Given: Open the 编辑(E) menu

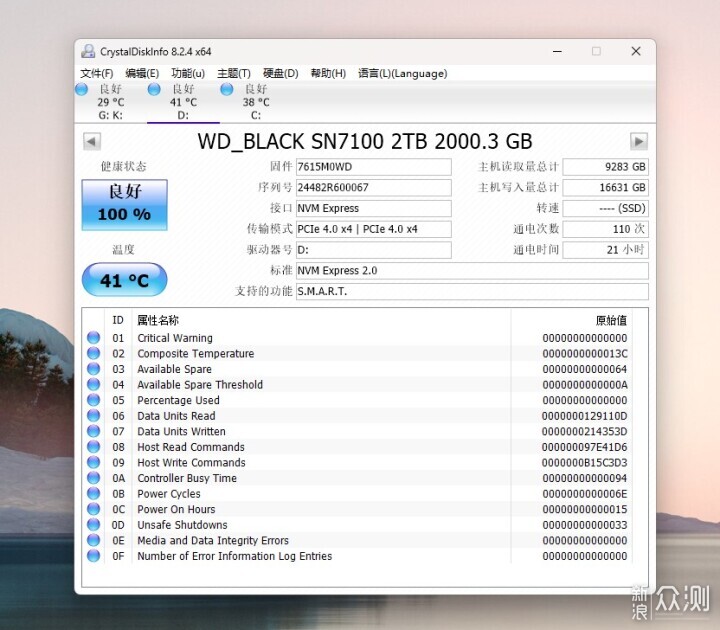Looking at the screenshot, I should [x=142, y=73].
